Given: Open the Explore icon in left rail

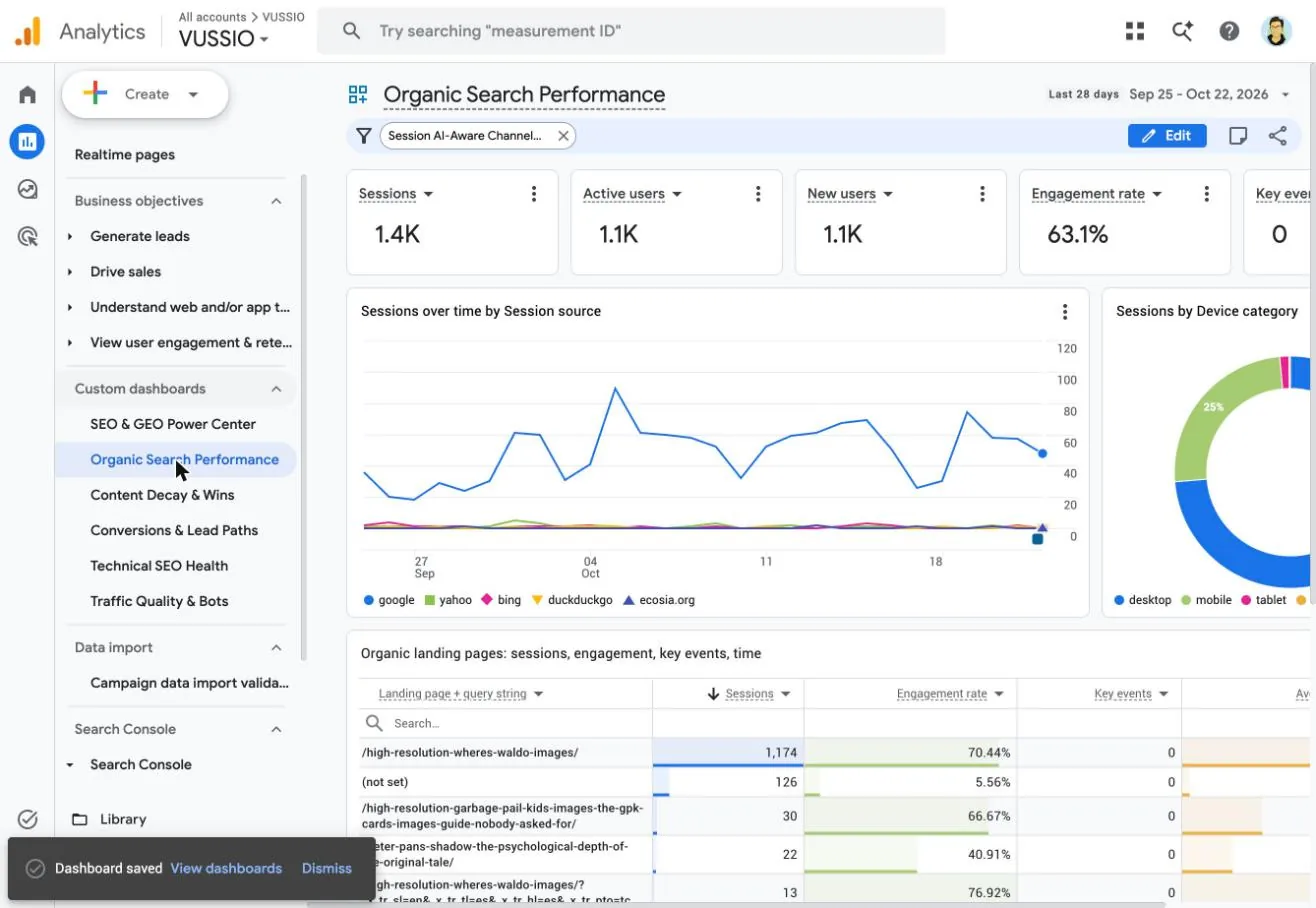Looking at the screenshot, I should (27, 189).
